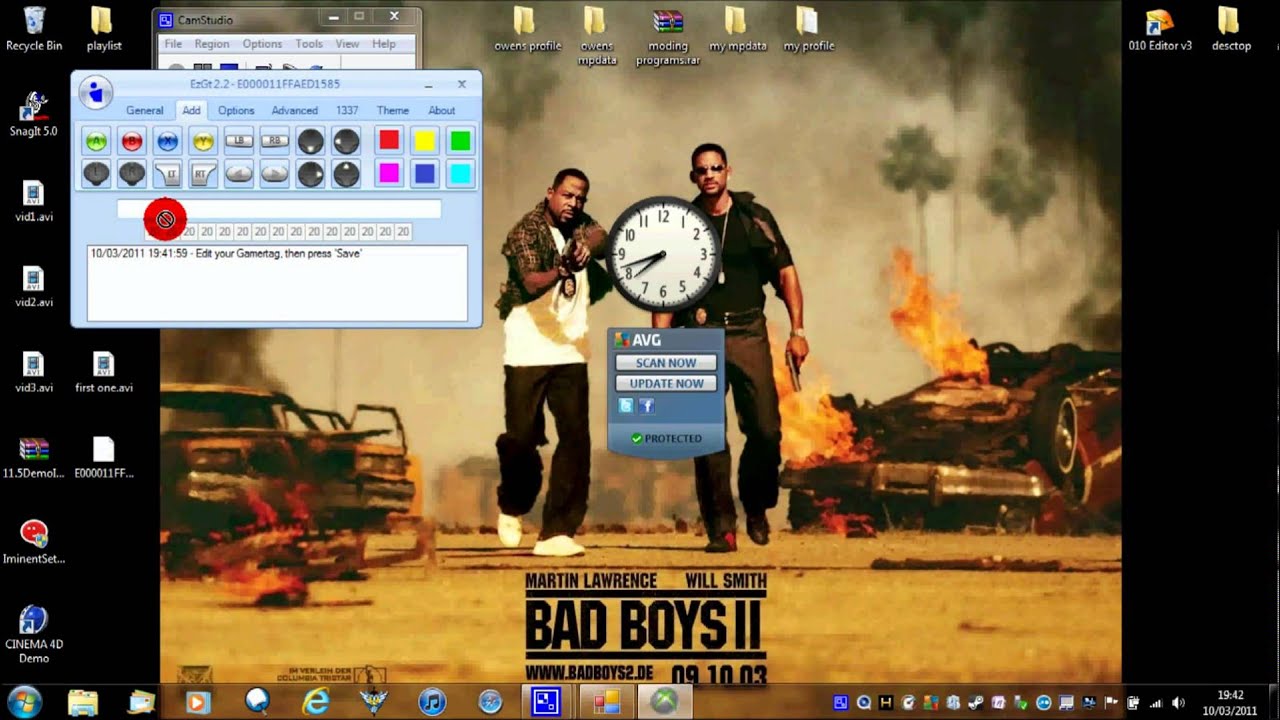This screenshot has width=1280, height=720.
Task: Insert the RB bumper glyph
Action: pos(275,141)
